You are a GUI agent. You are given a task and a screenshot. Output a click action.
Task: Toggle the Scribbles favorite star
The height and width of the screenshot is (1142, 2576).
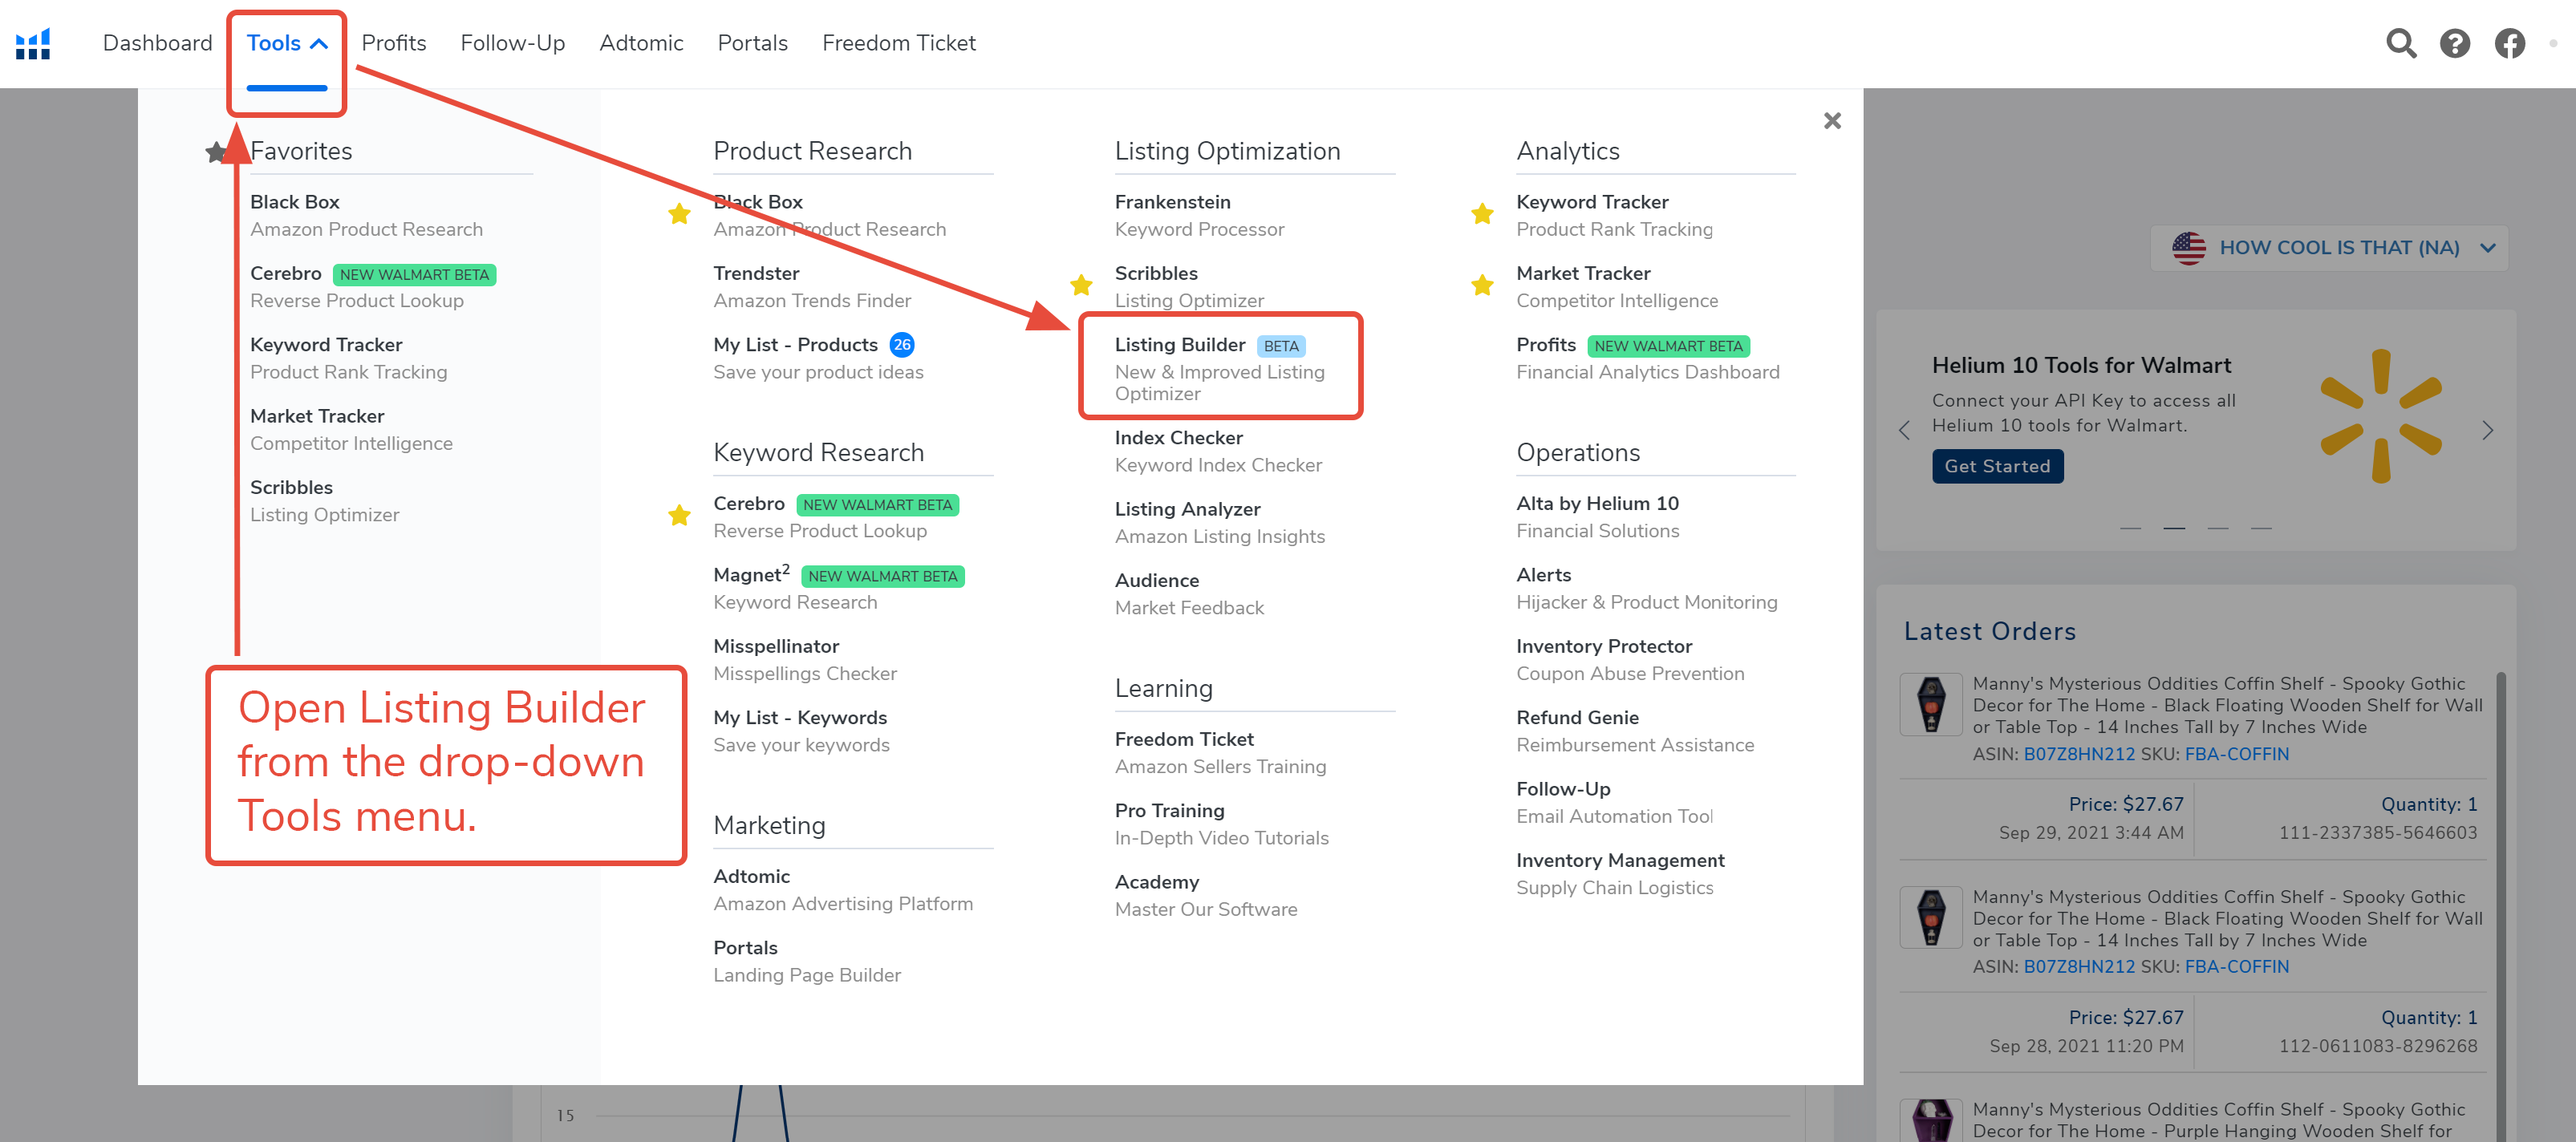[x=1081, y=286]
